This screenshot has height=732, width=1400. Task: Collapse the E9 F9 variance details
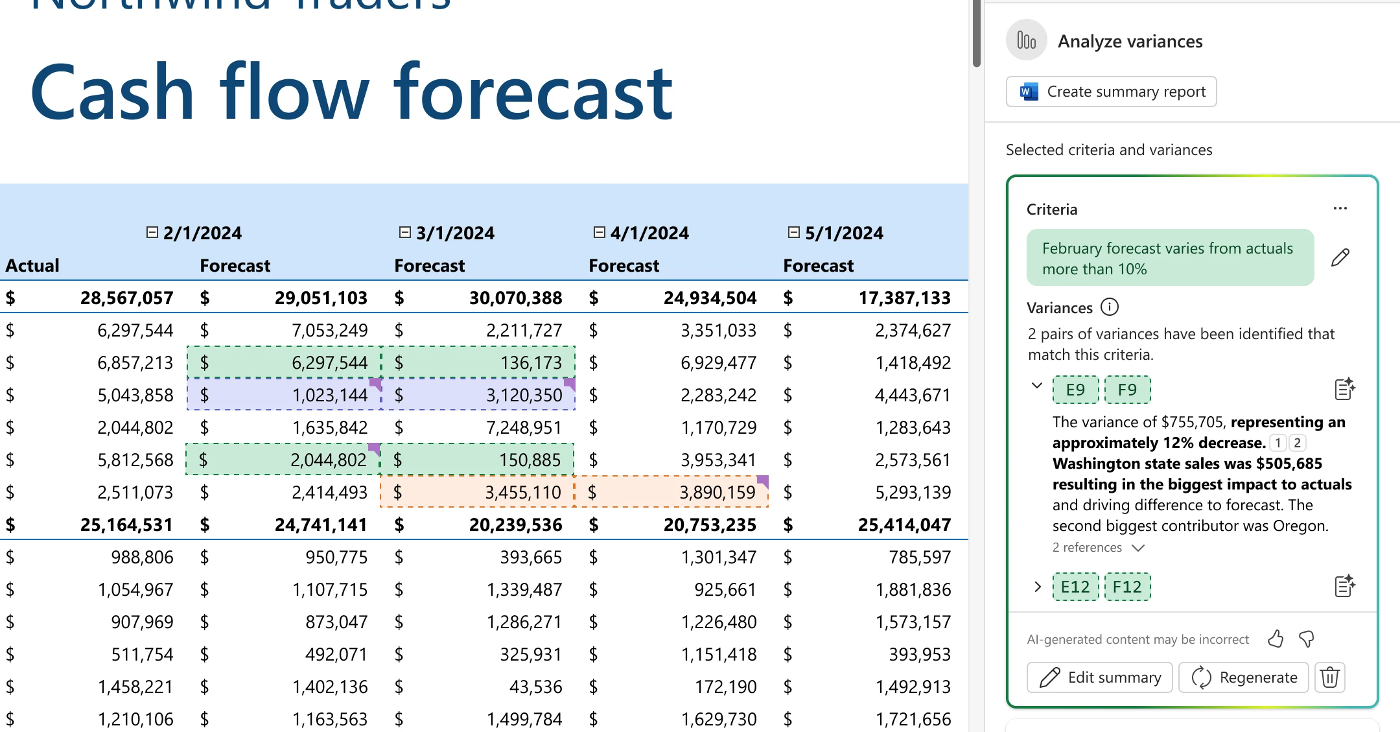coord(1037,387)
